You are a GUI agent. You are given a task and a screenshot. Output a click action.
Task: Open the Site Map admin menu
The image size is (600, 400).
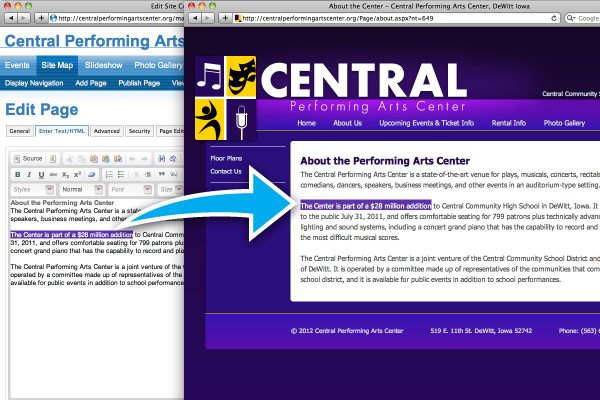click(x=57, y=65)
